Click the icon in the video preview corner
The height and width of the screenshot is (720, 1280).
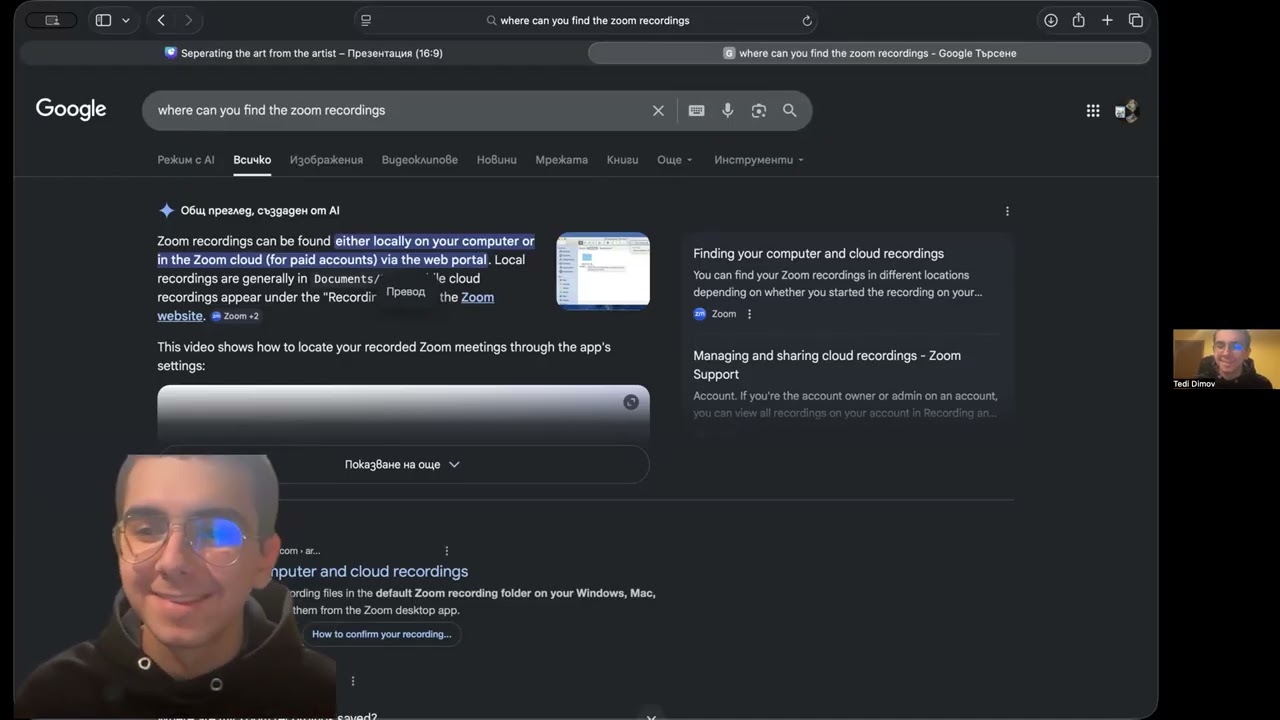click(631, 402)
